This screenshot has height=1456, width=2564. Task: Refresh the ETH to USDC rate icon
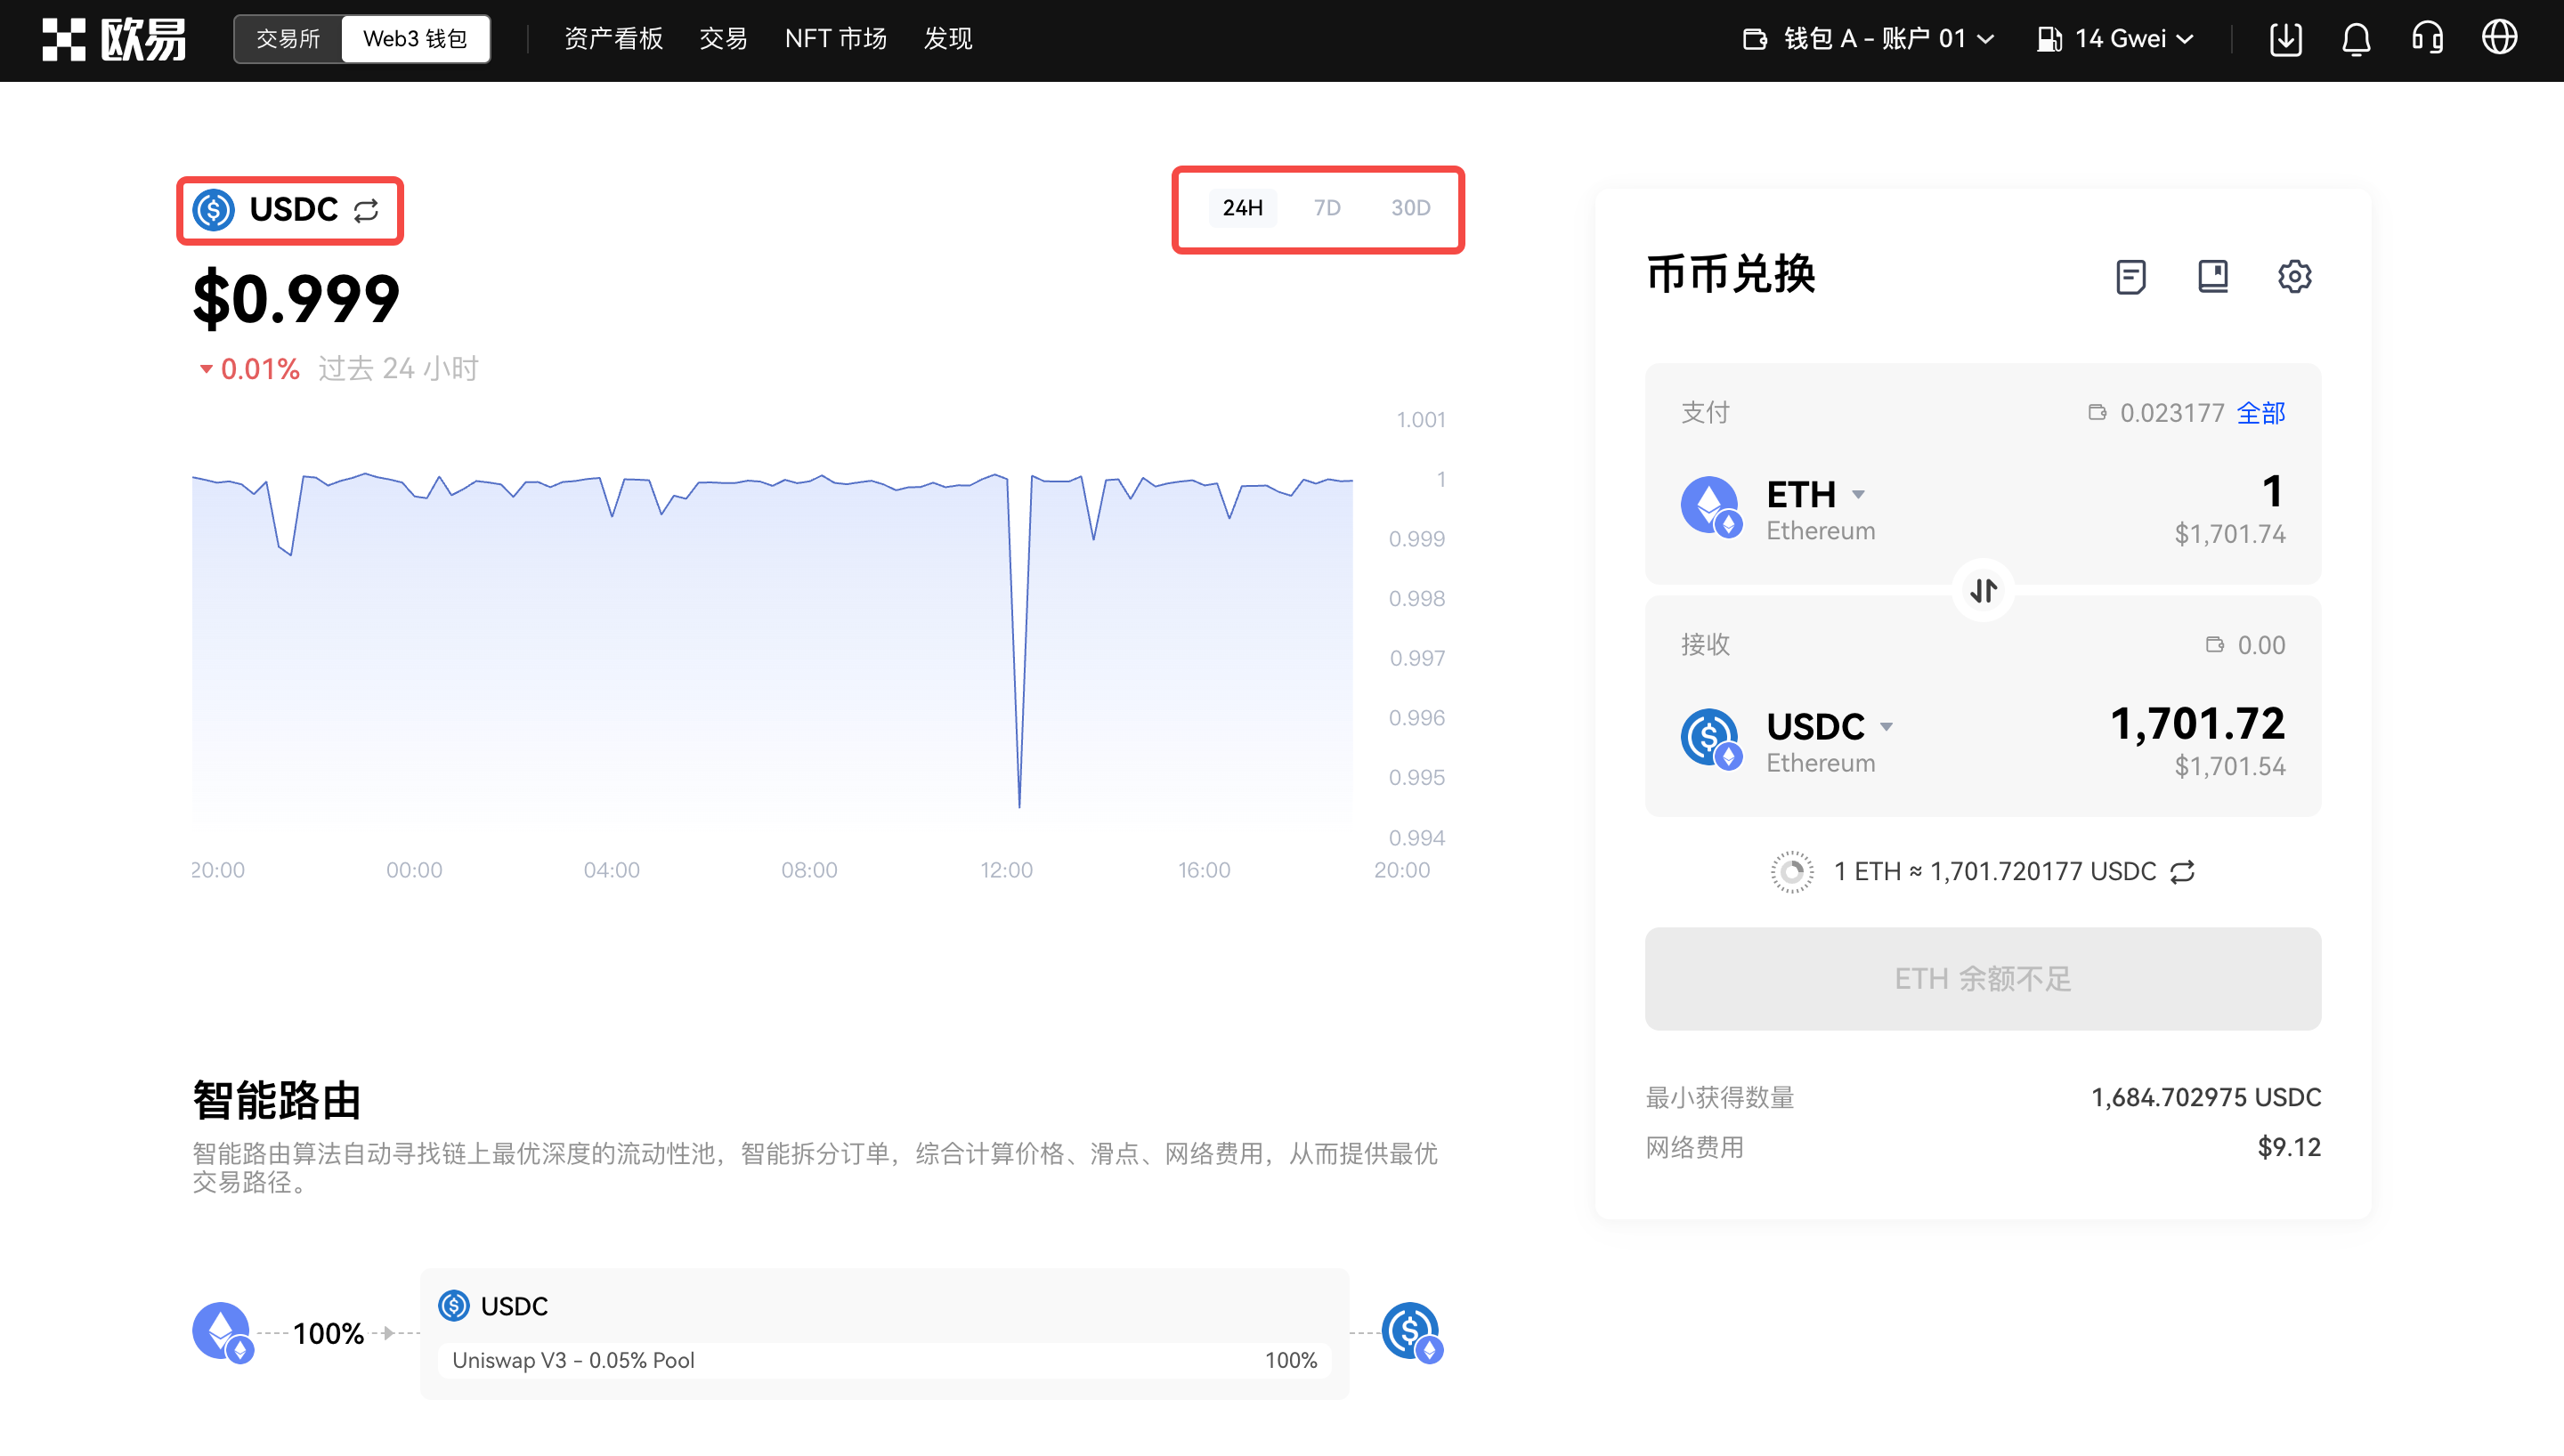[x=2183, y=872]
